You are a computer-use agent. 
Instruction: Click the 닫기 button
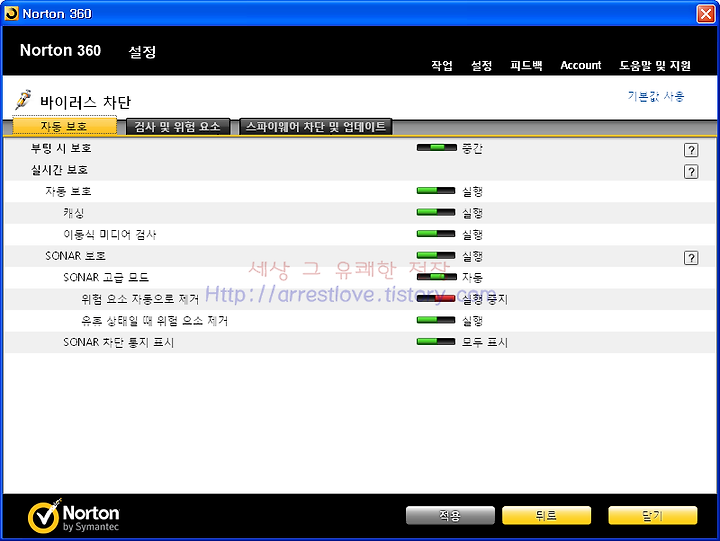pos(652,515)
